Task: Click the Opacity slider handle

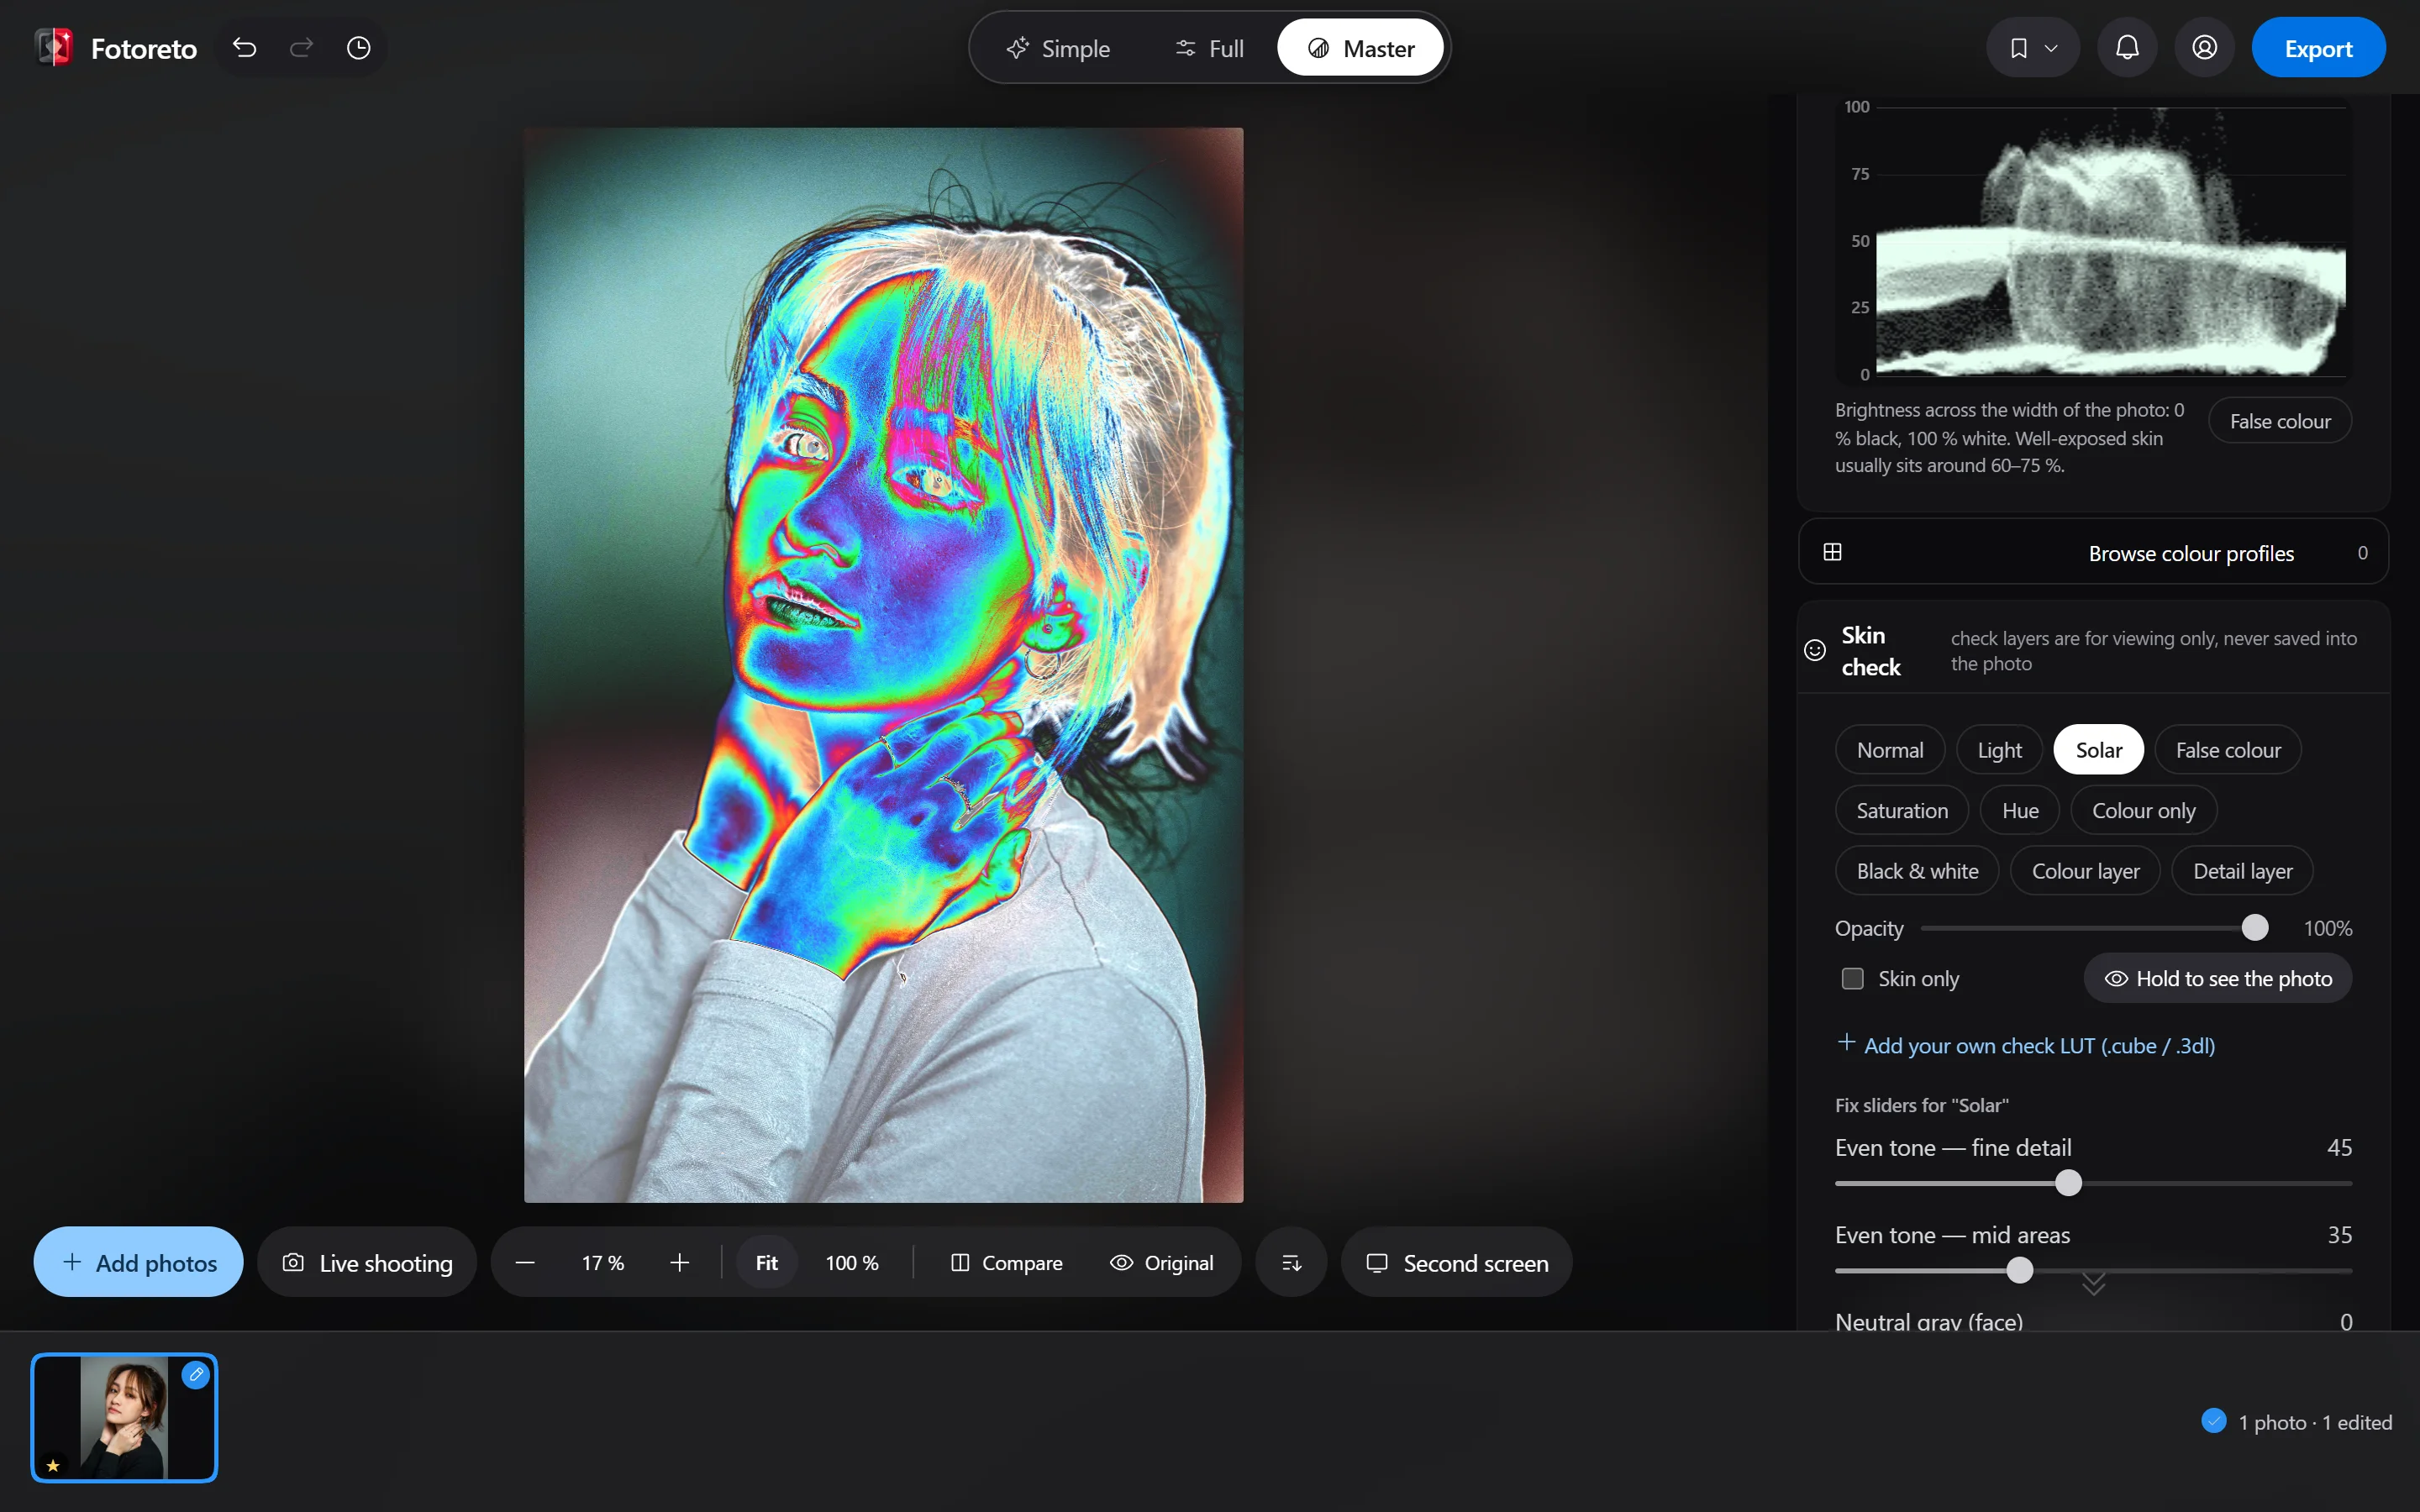Action: point(2254,928)
